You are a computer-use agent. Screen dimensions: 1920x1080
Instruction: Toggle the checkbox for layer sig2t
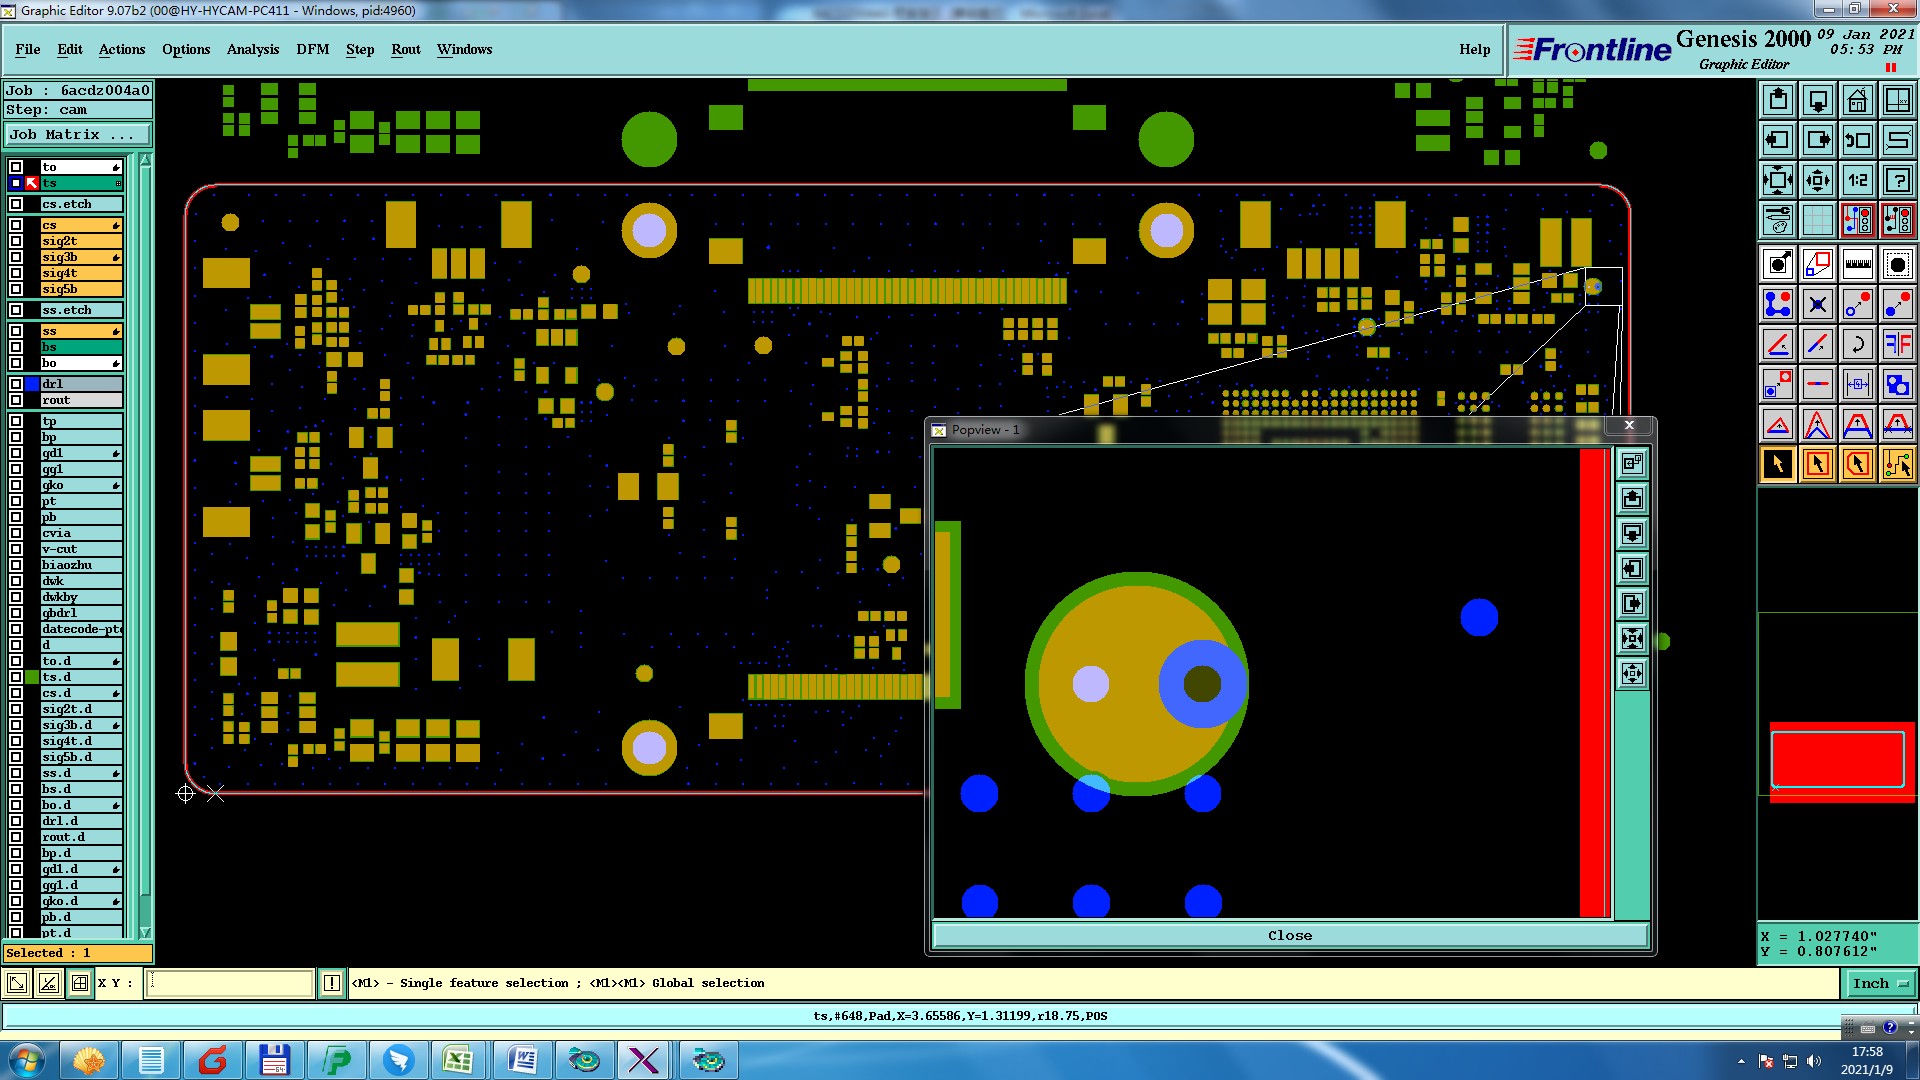pos(16,241)
